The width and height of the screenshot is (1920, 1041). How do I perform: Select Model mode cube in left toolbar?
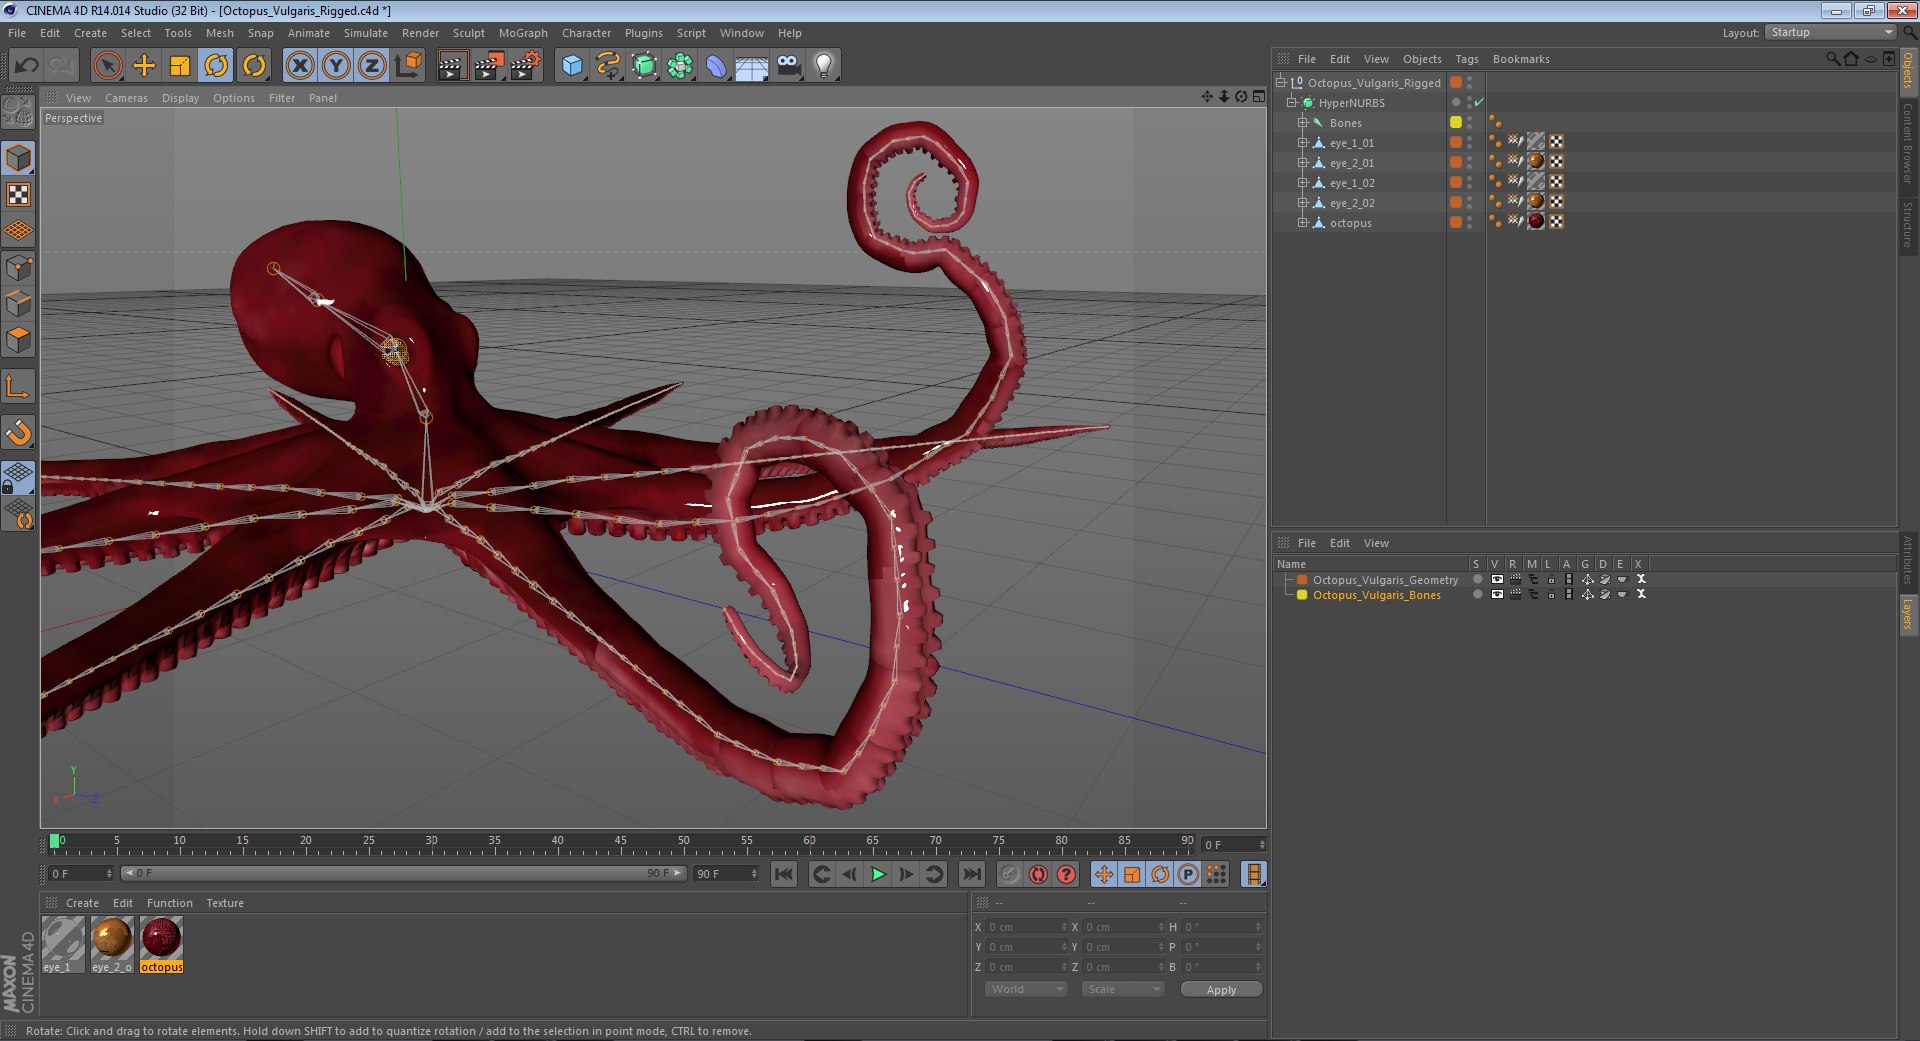pyautogui.click(x=18, y=158)
